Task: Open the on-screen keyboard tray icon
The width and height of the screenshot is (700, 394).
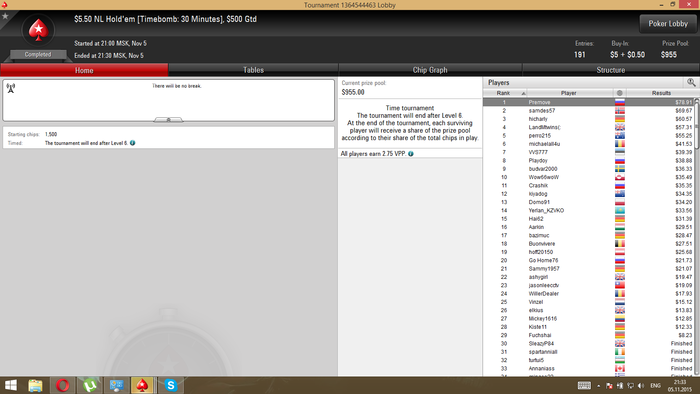Action: 584,386
